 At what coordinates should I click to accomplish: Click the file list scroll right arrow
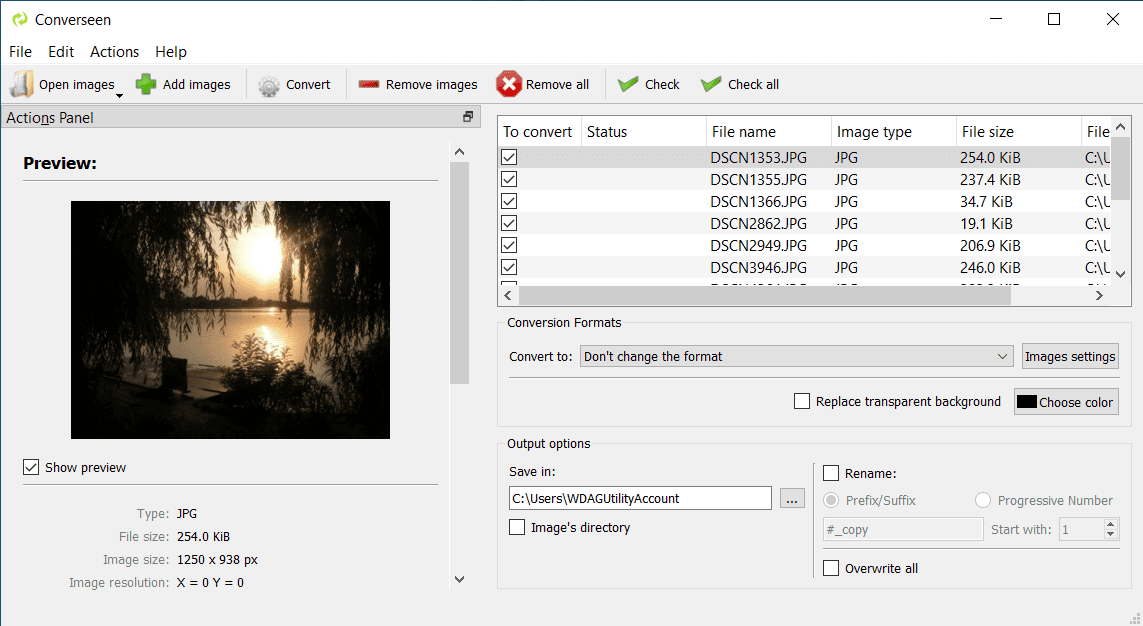pos(1099,296)
